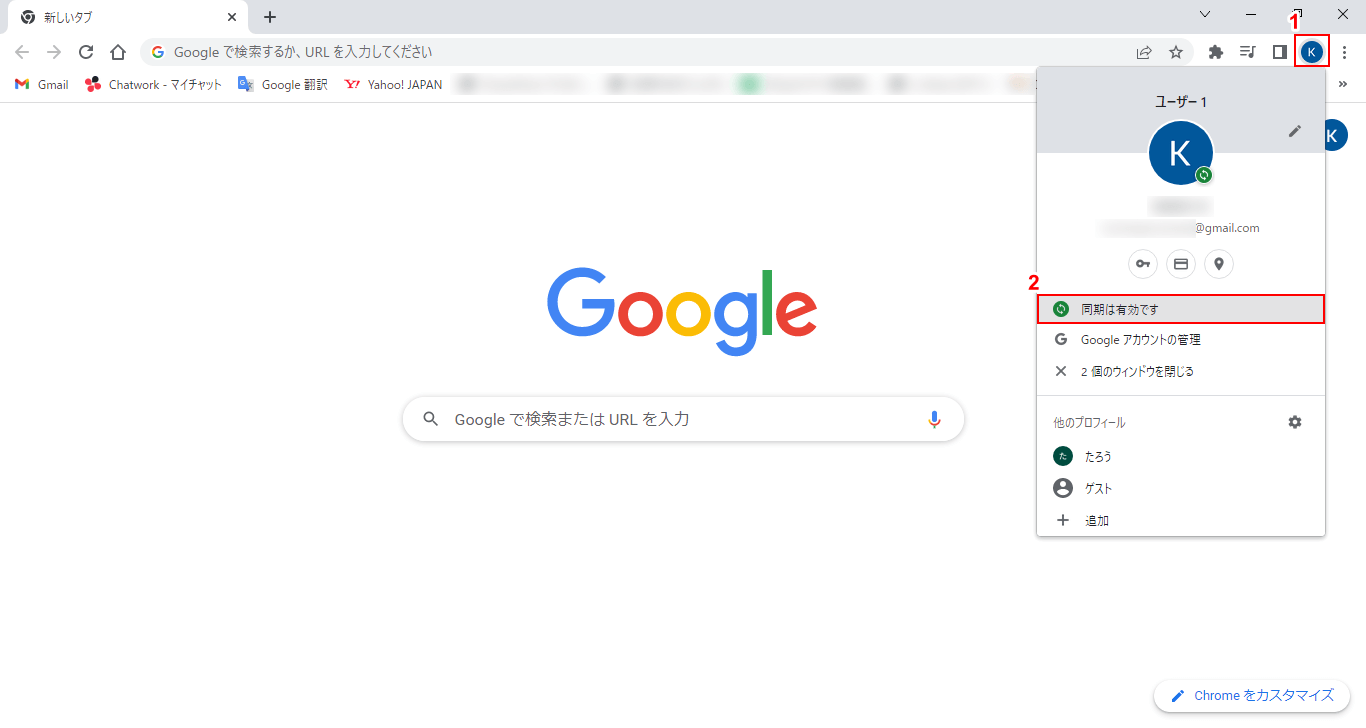This screenshot has width=1366, height=728.
Task: Open addresses location pin icon
Action: (1219, 264)
